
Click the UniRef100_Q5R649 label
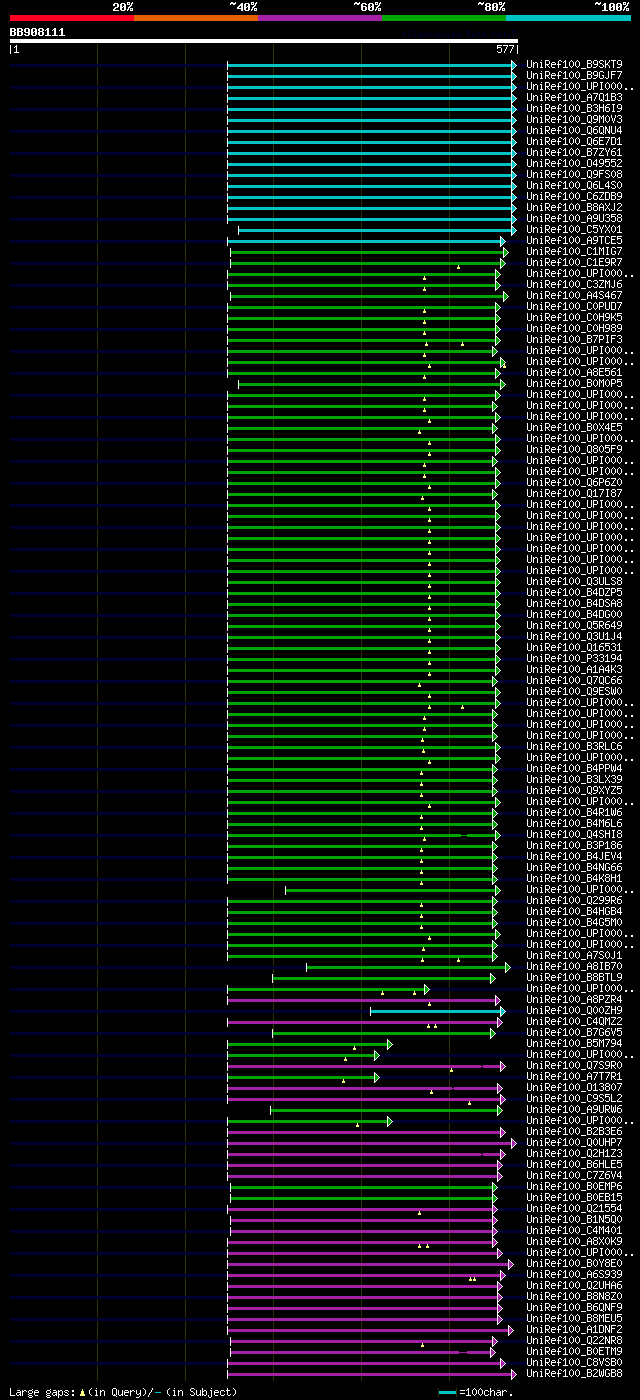click(x=574, y=625)
